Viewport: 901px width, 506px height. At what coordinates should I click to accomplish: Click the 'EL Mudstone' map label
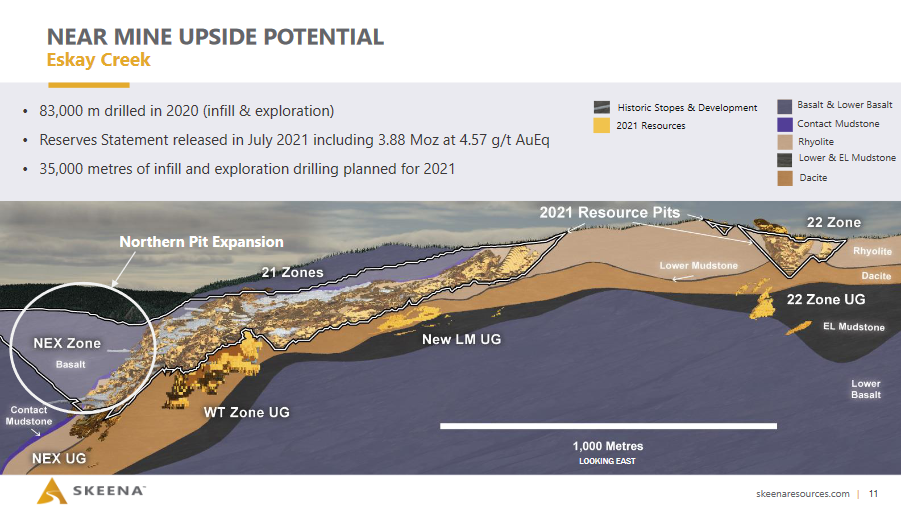854,327
